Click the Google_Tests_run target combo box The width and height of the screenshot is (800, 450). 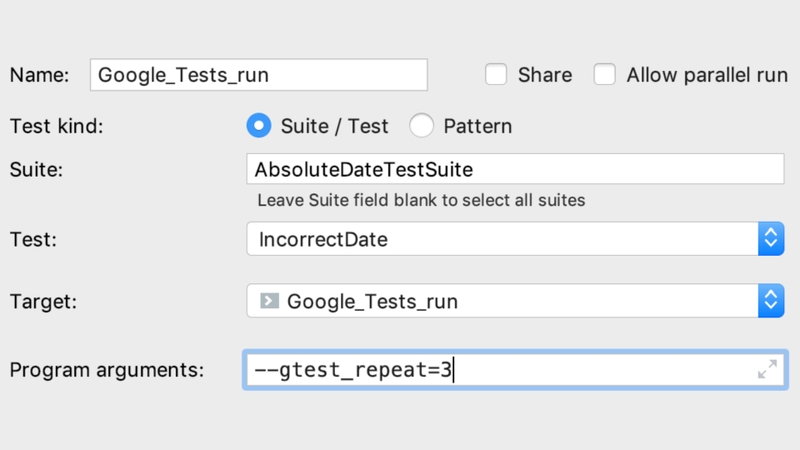tap(500, 300)
